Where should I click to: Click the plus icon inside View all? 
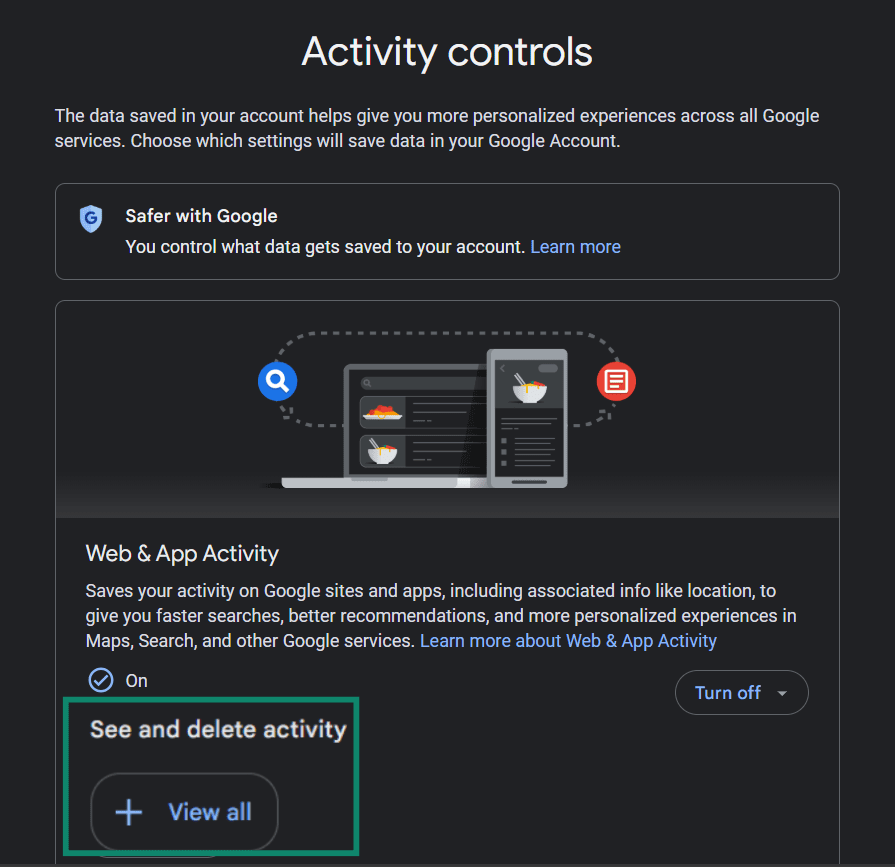[128, 812]
